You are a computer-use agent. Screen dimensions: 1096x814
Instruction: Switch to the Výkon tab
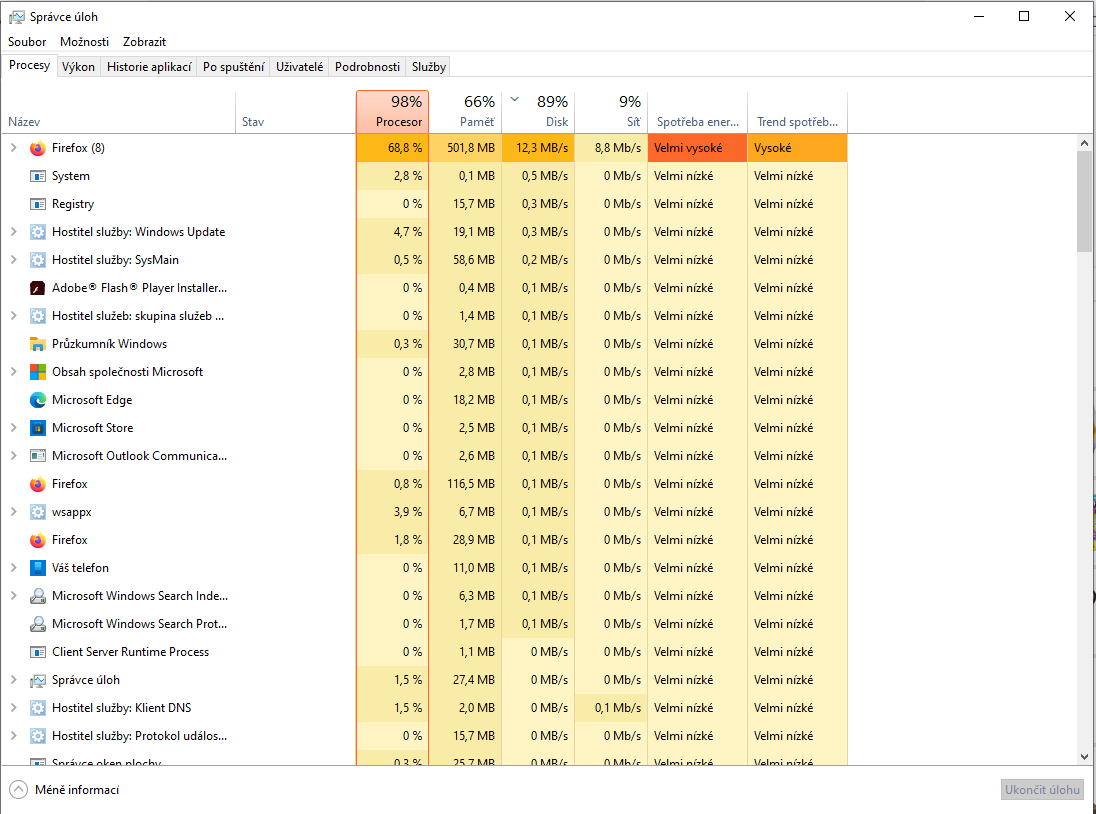coord(78,67)
